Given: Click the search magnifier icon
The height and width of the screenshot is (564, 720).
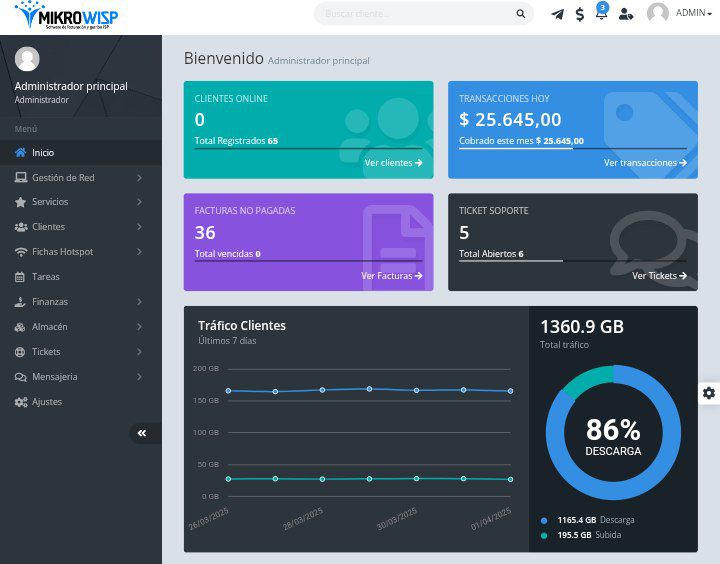Looking at the screenshot, I should pos(520,14).
